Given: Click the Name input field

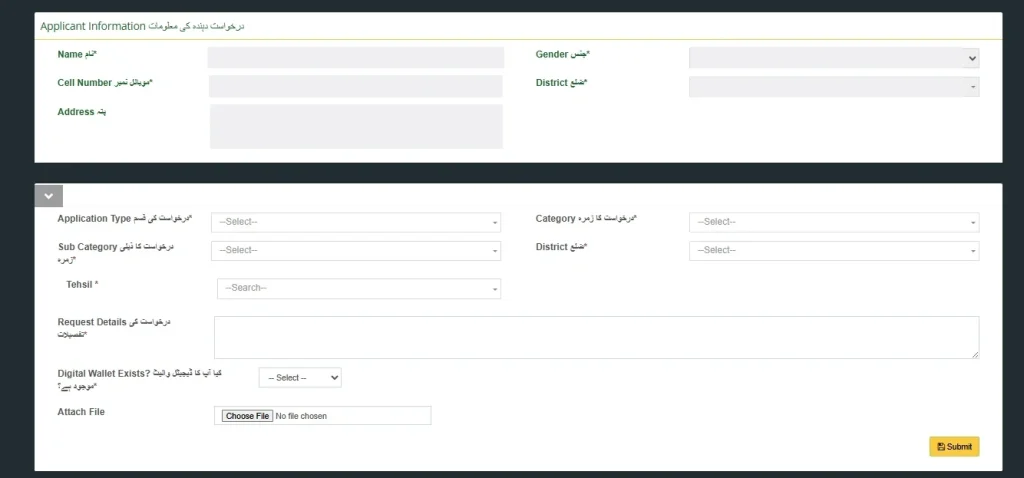Looking at the screenshot, I should [355, 58].
